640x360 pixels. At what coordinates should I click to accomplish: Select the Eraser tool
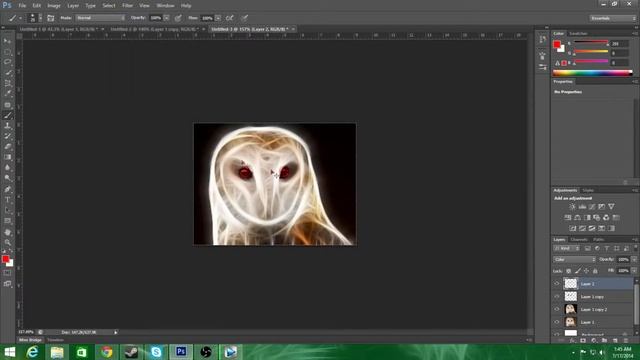pos(7,147)
